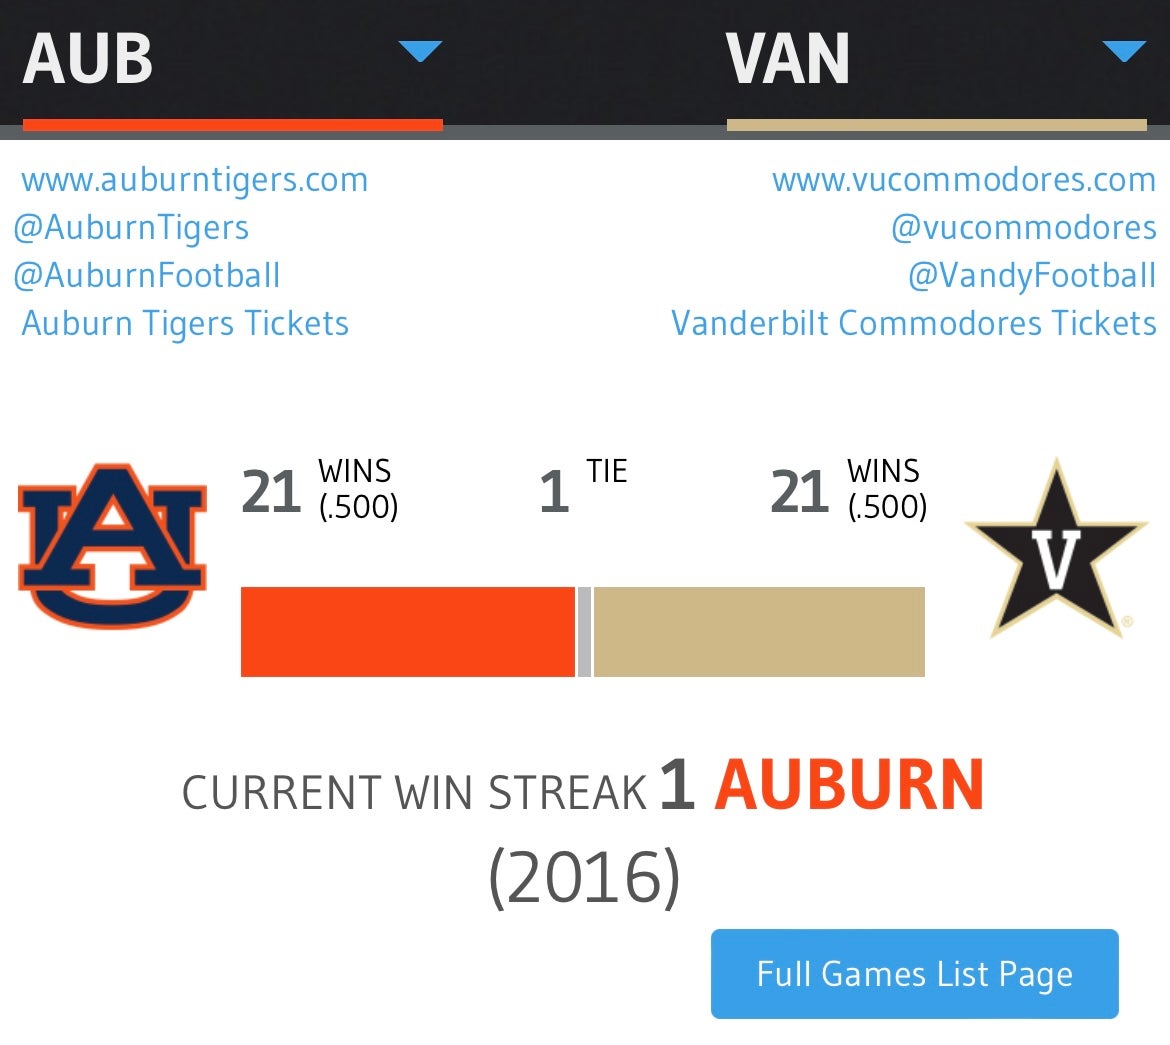Viewport: 1170px width, 1045px height.
Task: Click the gold Vanderbilt wins bar
Action: point(759,632)
